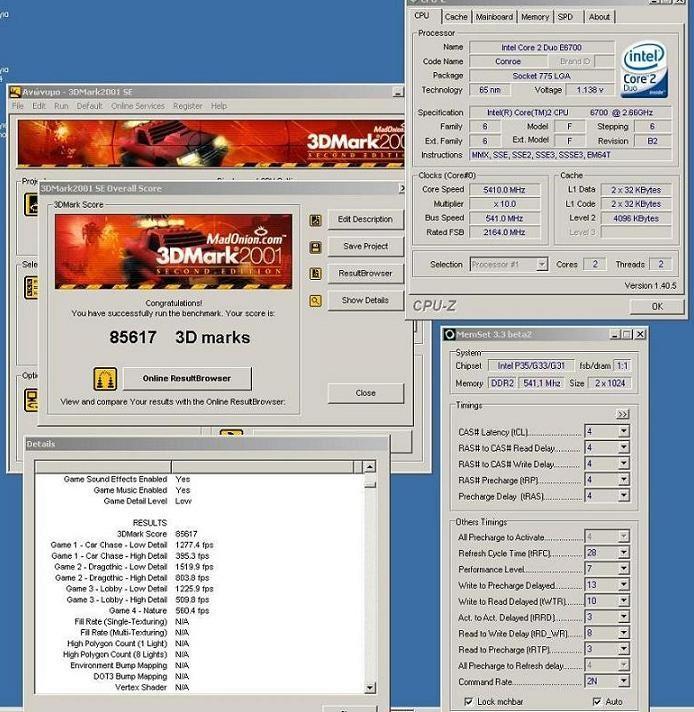
Task: Open the Performance Level dropdown
Action: pos(624,568)
